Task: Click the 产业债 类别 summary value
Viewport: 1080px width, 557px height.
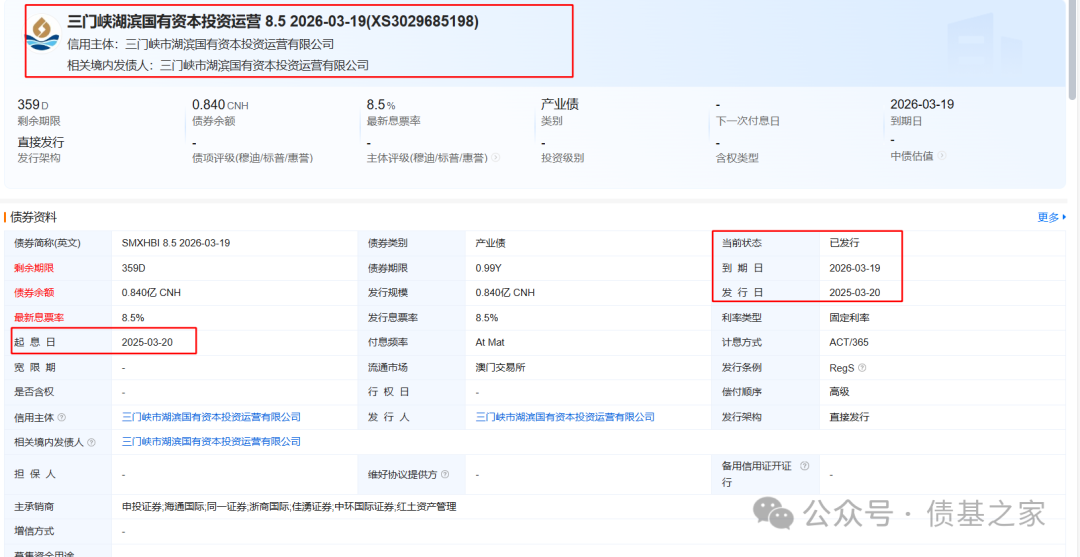Action: tap(560, 105)
